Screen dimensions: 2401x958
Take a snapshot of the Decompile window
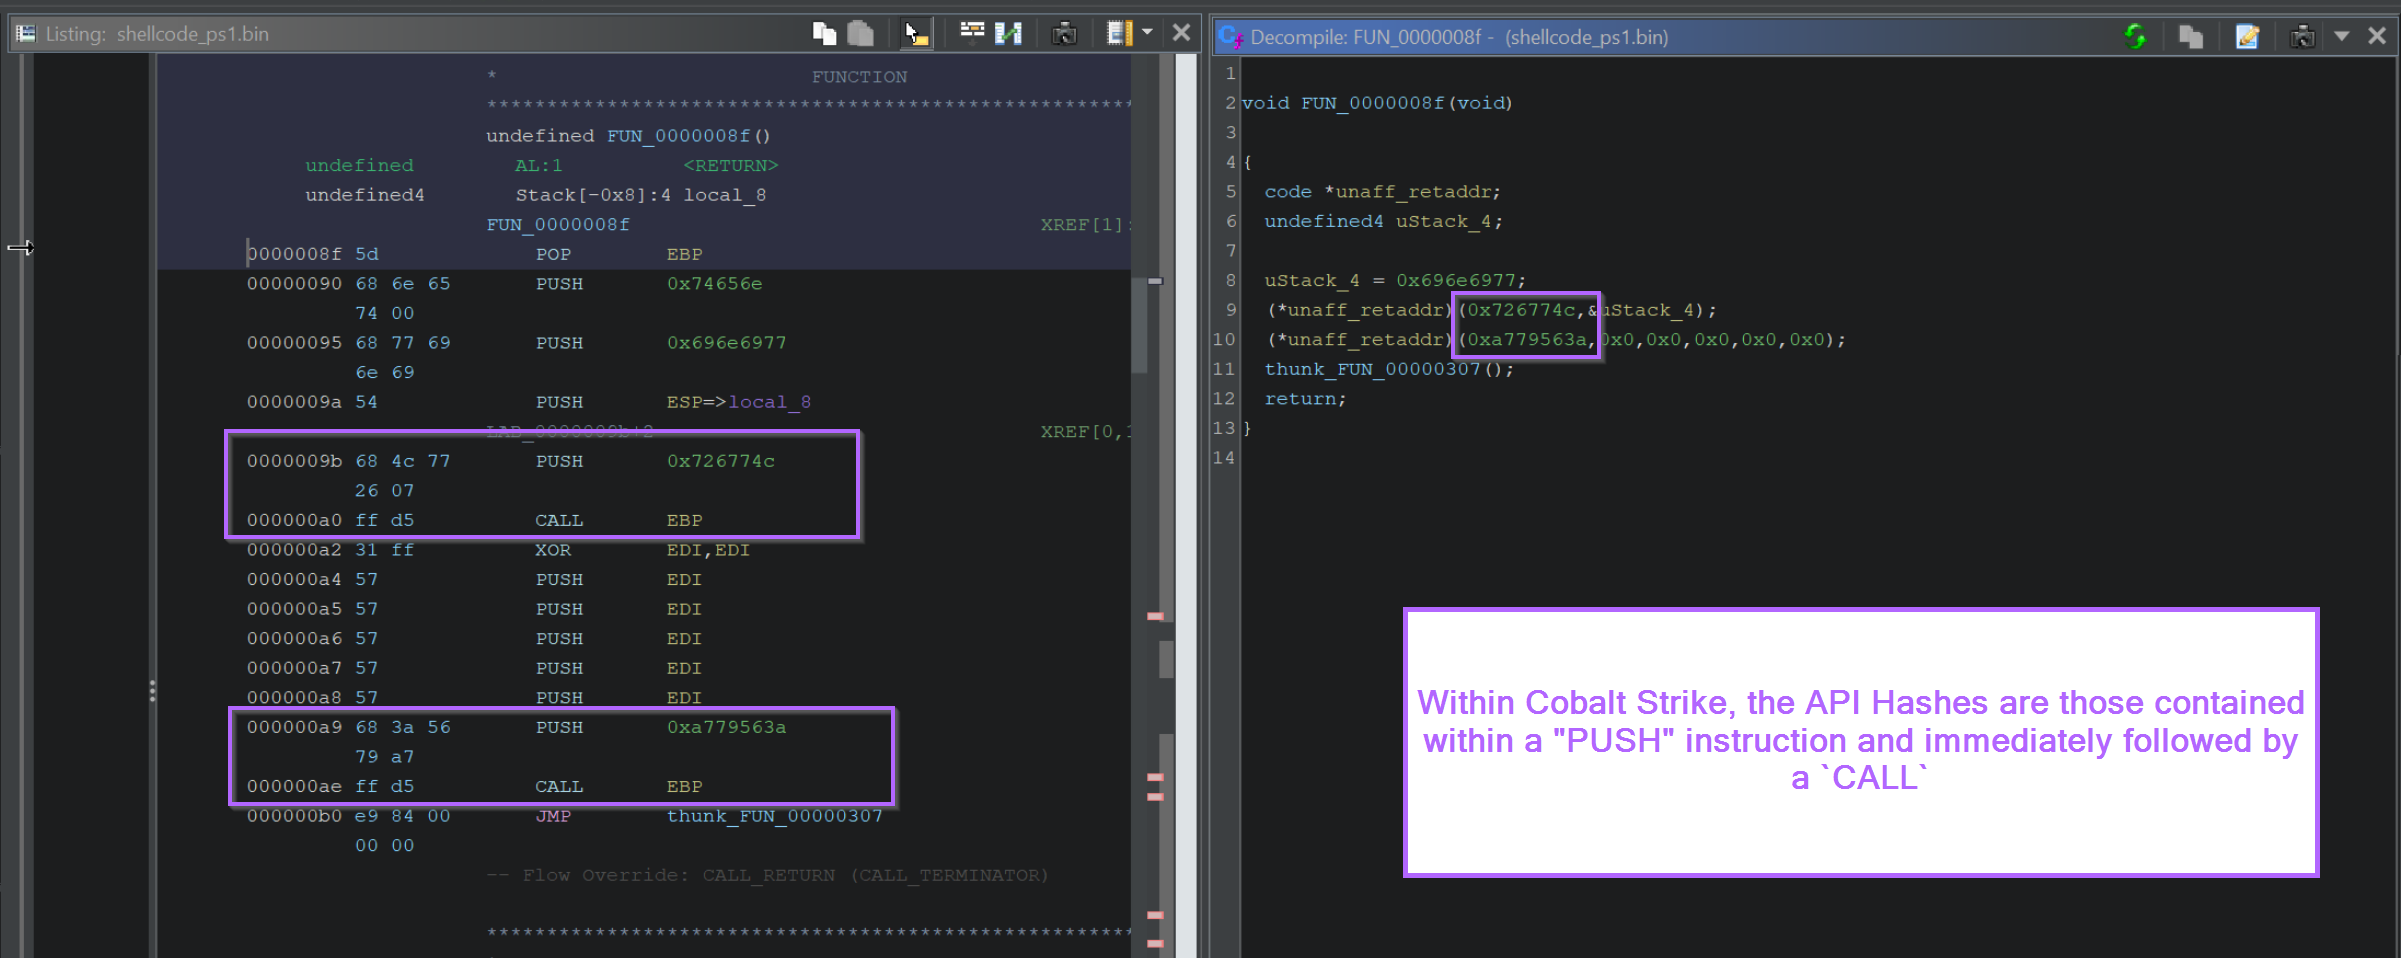(x=2302, y=36)
